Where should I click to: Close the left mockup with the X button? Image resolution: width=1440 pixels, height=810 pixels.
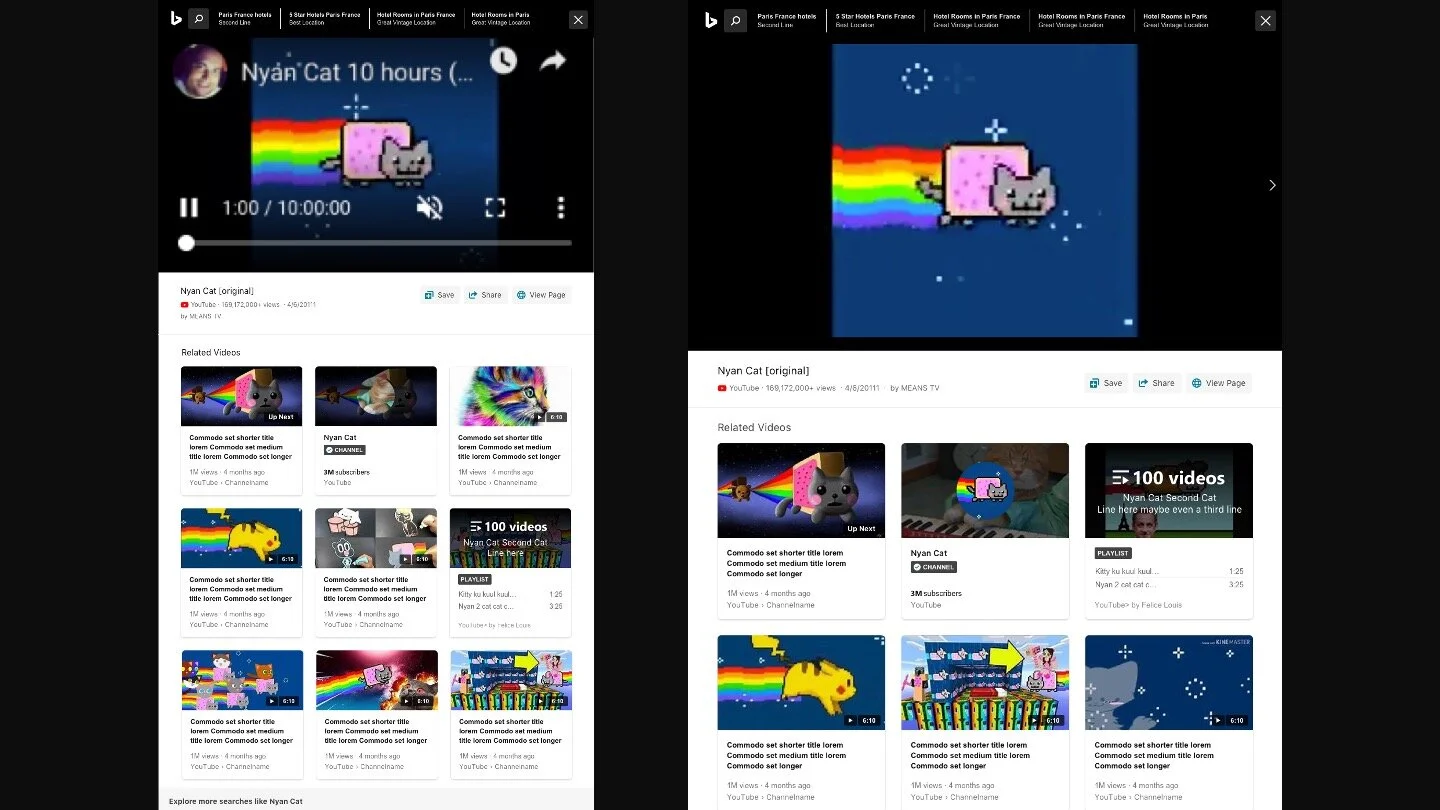pos(578,19)
